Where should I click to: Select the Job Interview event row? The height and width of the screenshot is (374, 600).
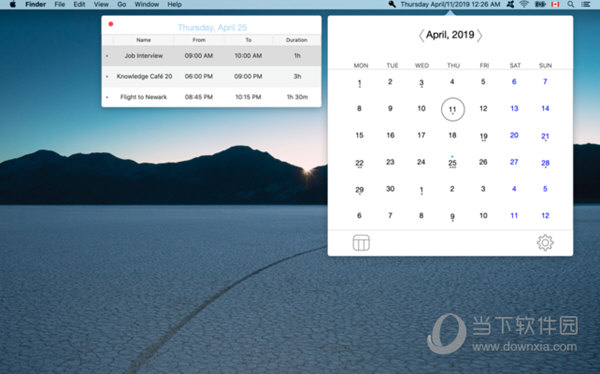(211, 56)
